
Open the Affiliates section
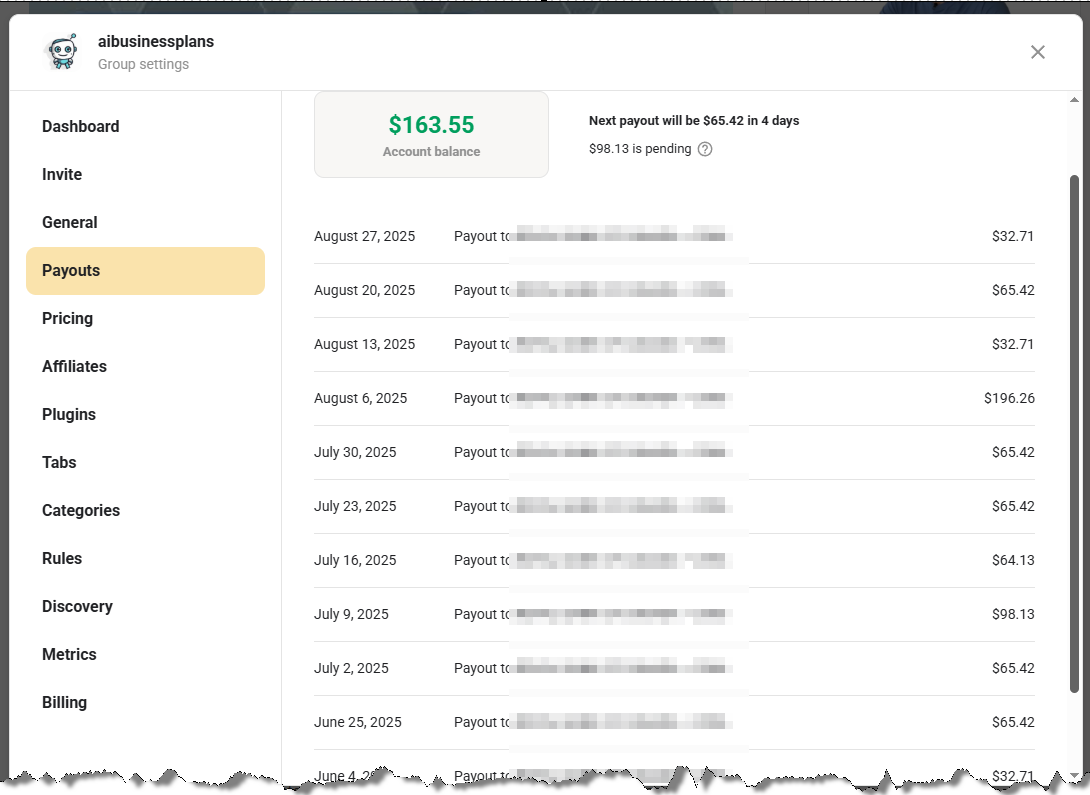[x=74, y=367]
